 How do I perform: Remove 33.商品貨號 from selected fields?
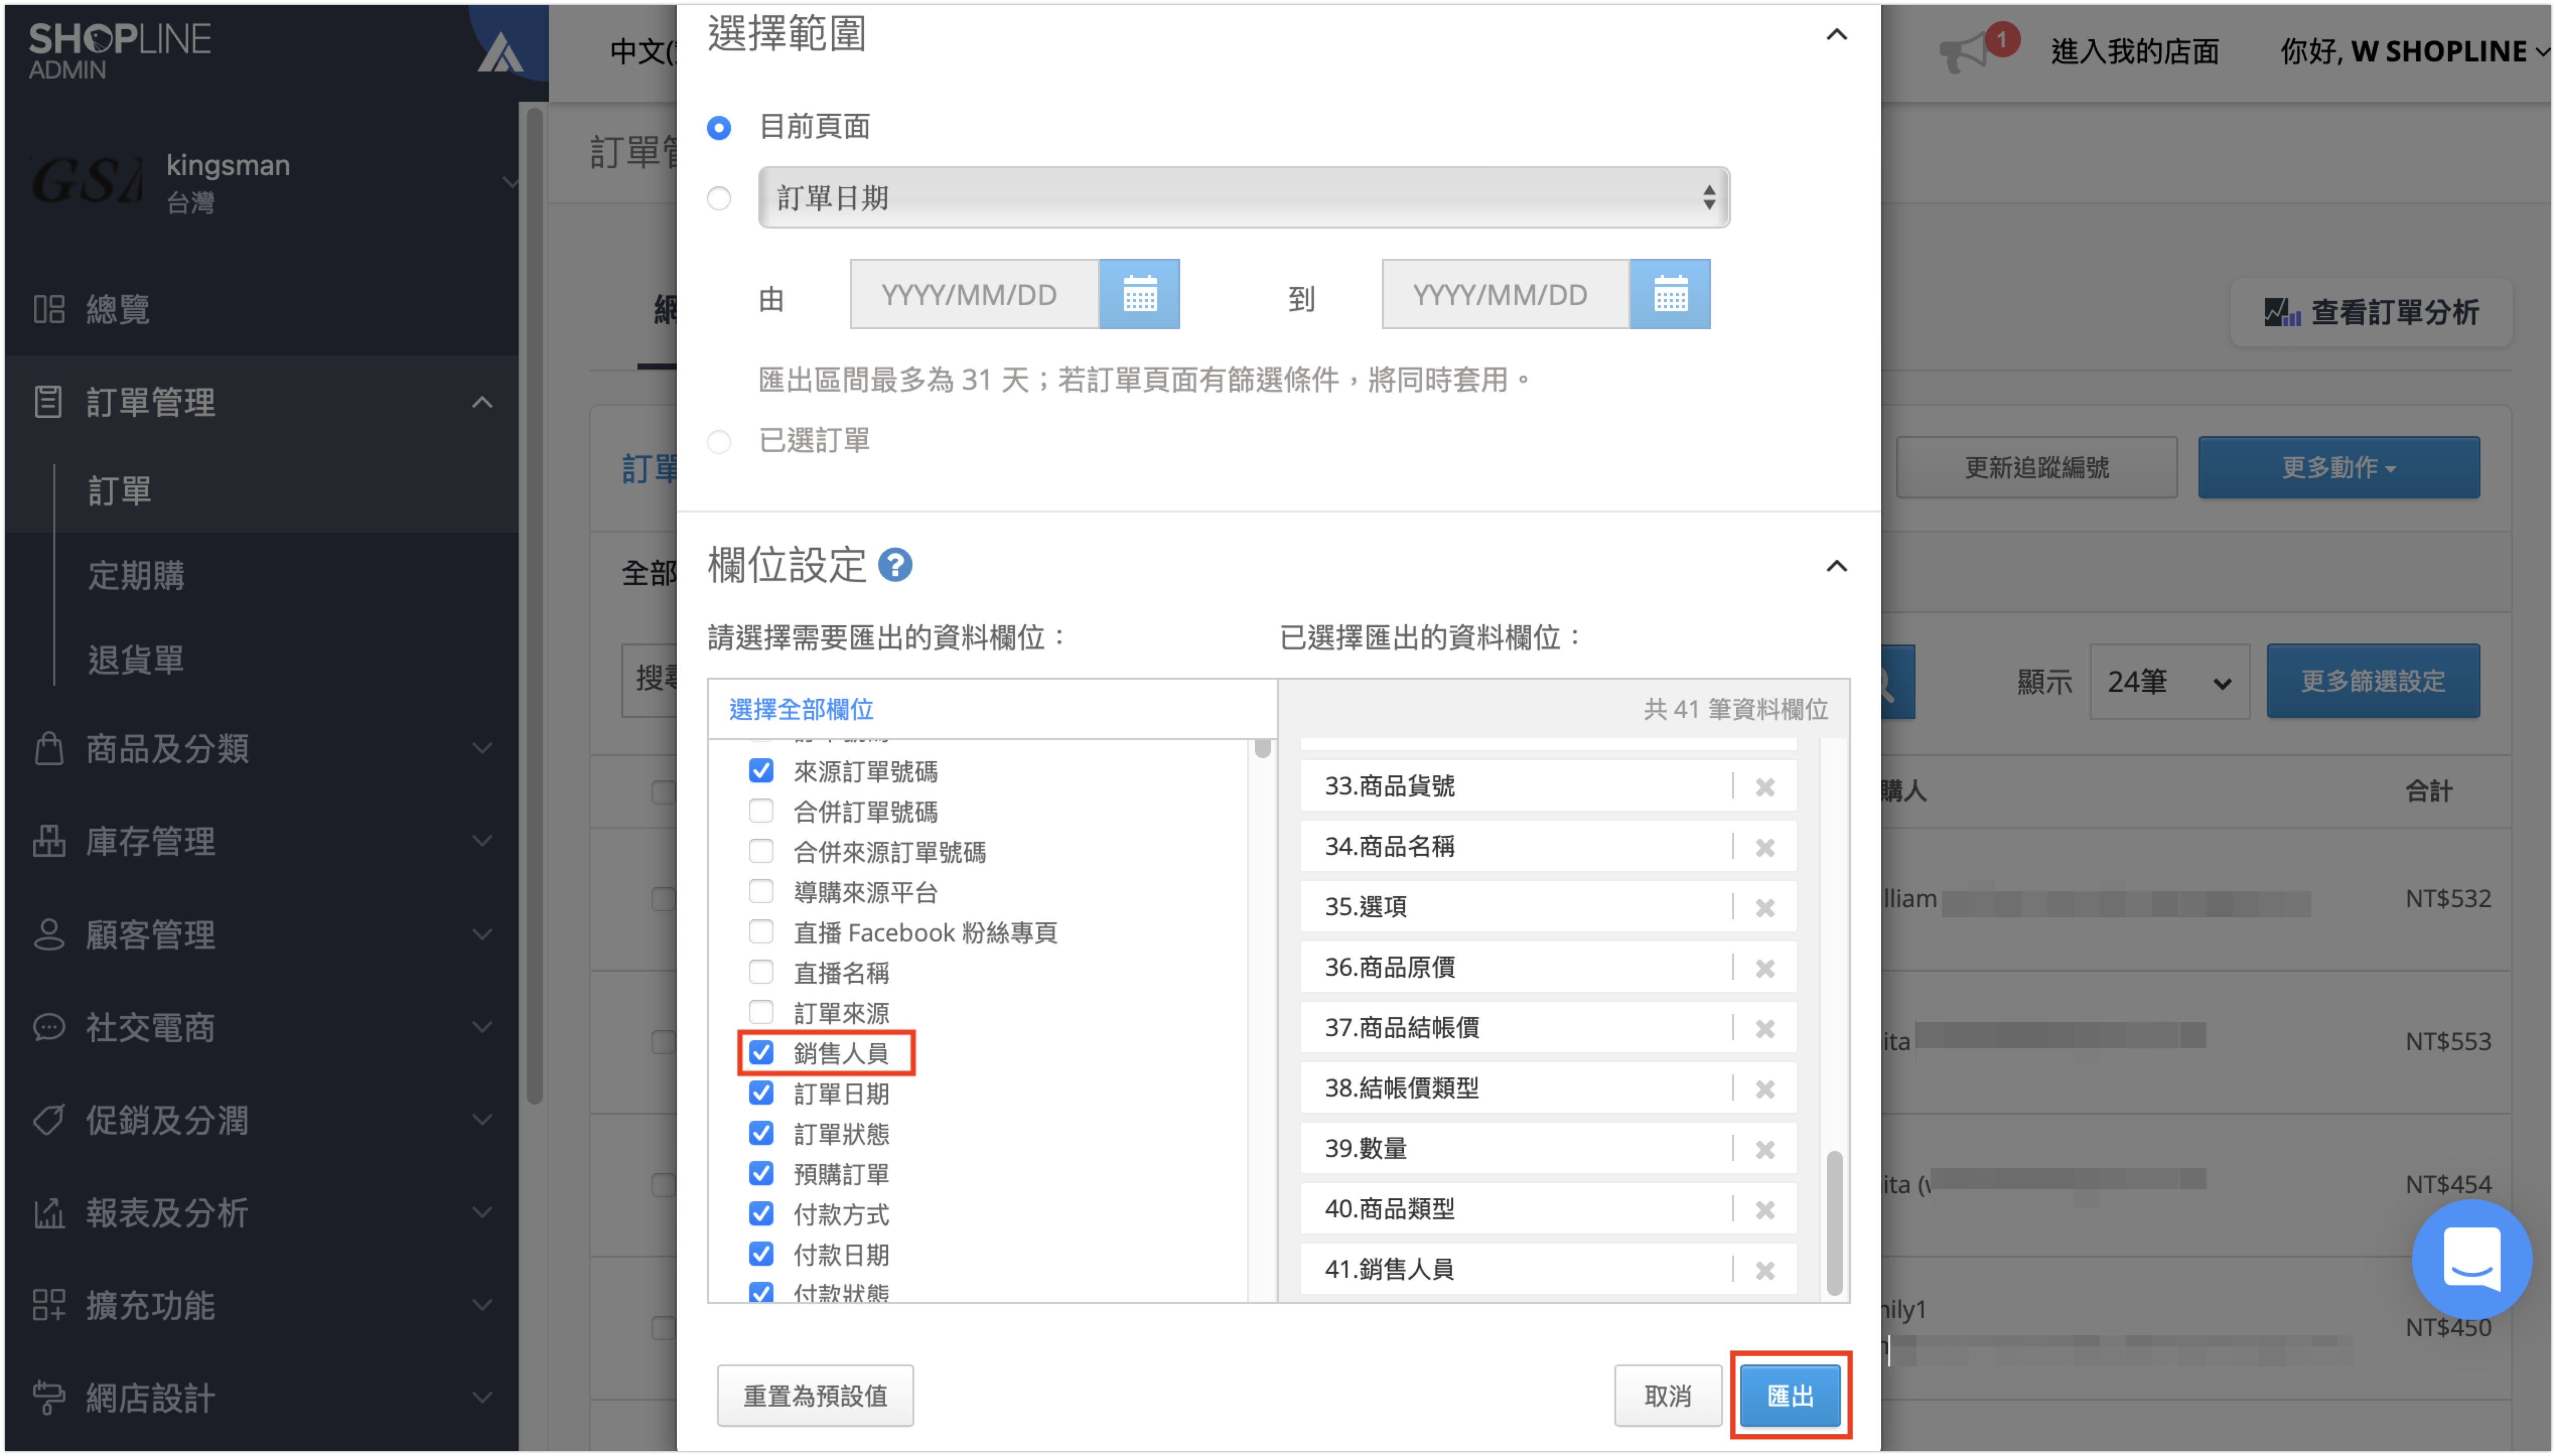pos(1765,787)
